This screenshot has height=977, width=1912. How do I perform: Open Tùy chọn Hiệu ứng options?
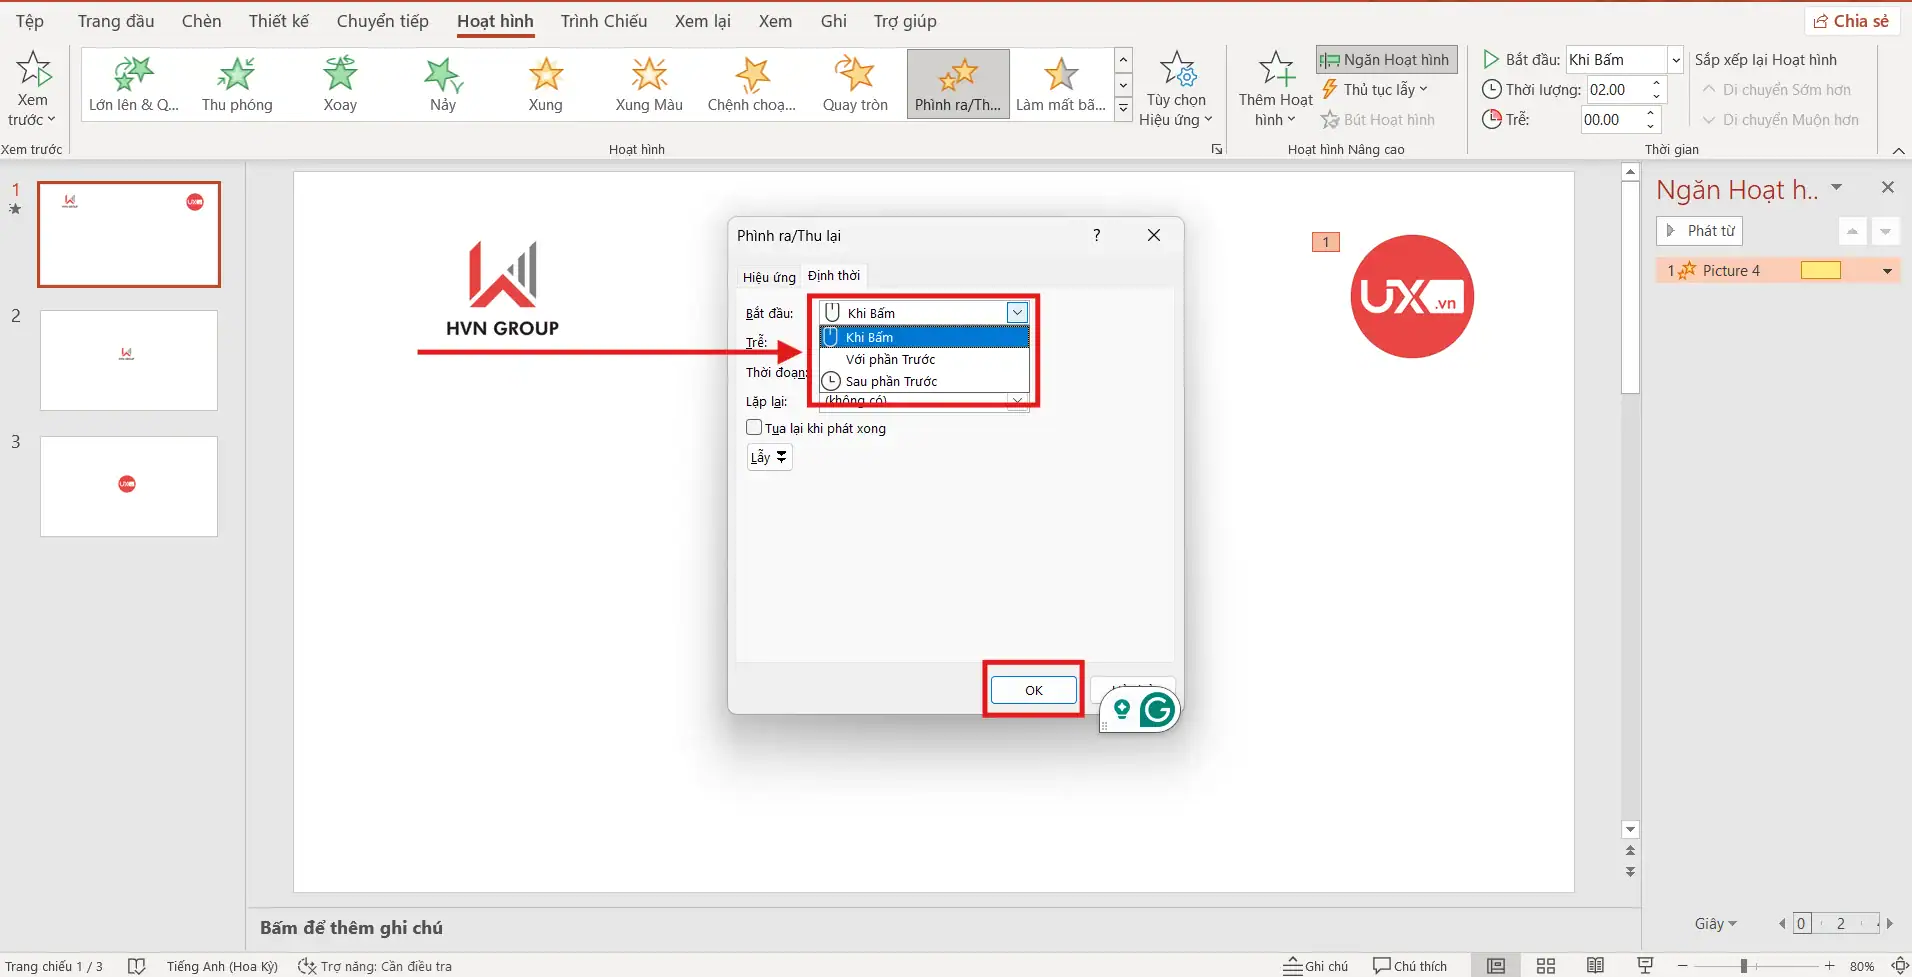coord(1176,90)
